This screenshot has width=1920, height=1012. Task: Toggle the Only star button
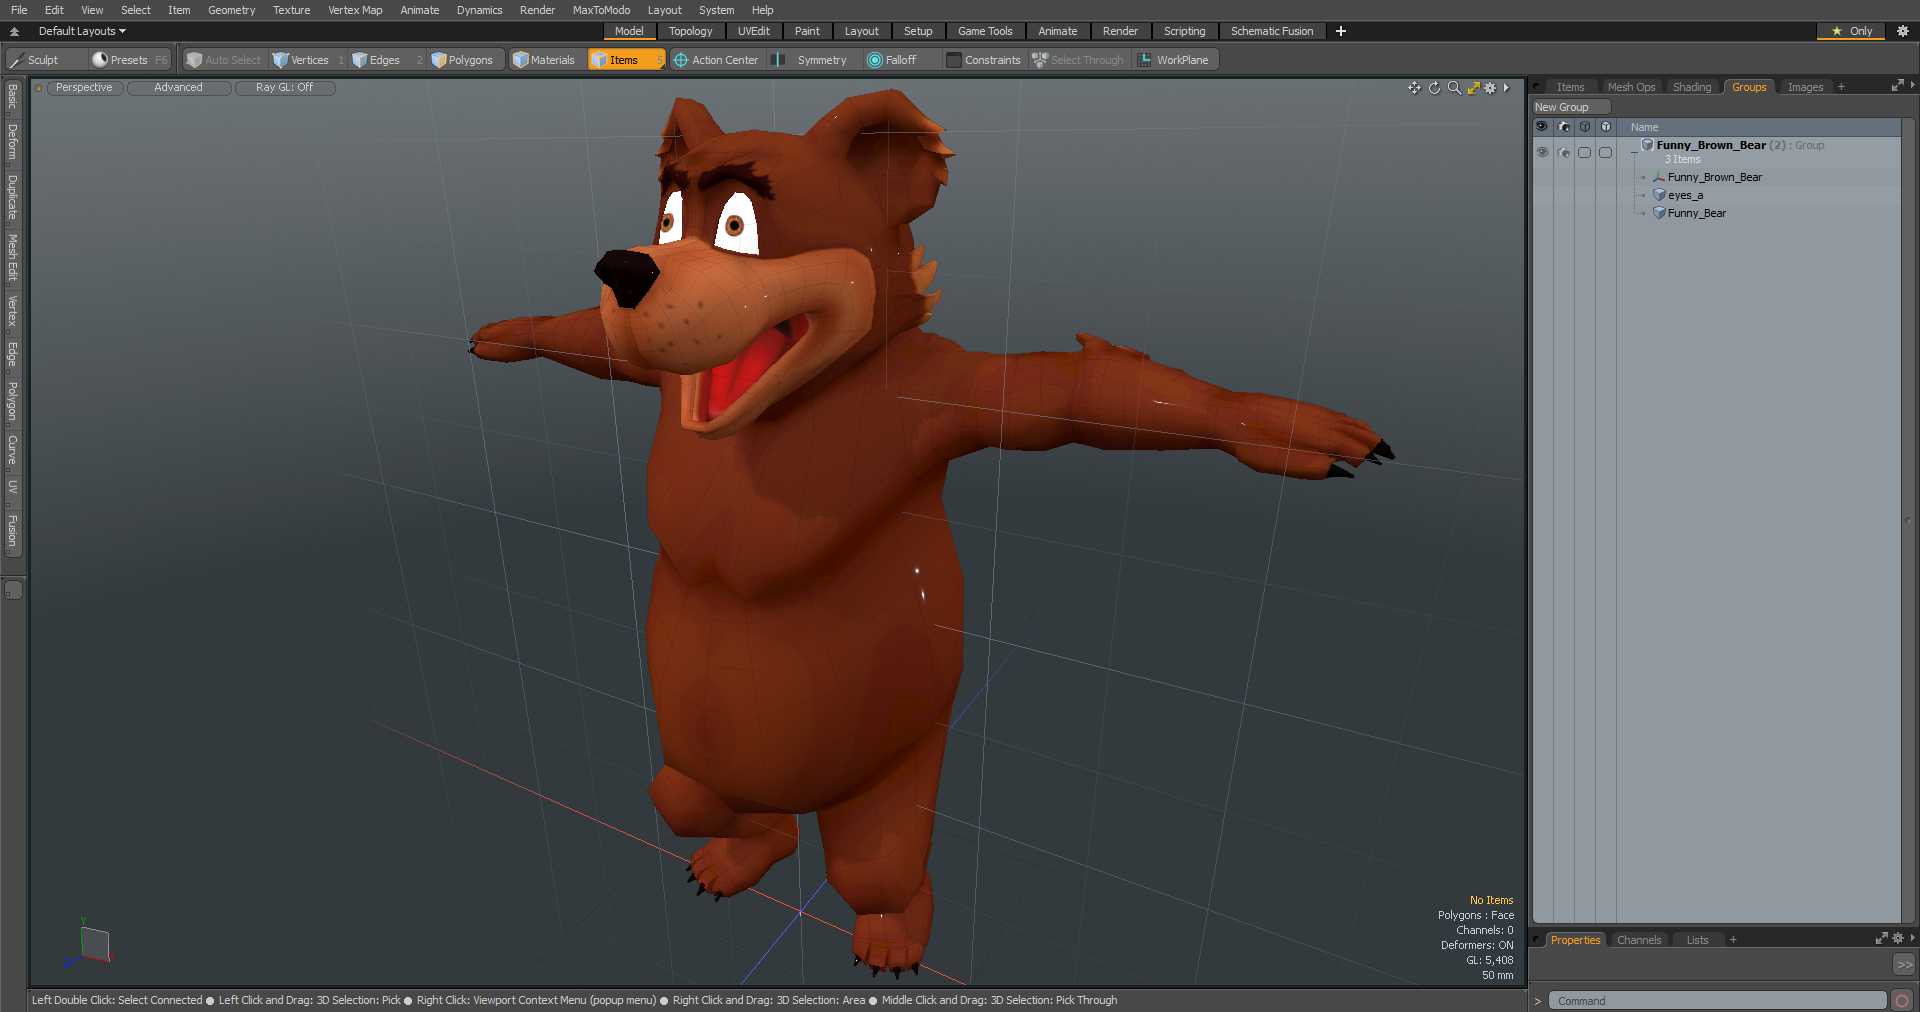tap(1851, 31)
